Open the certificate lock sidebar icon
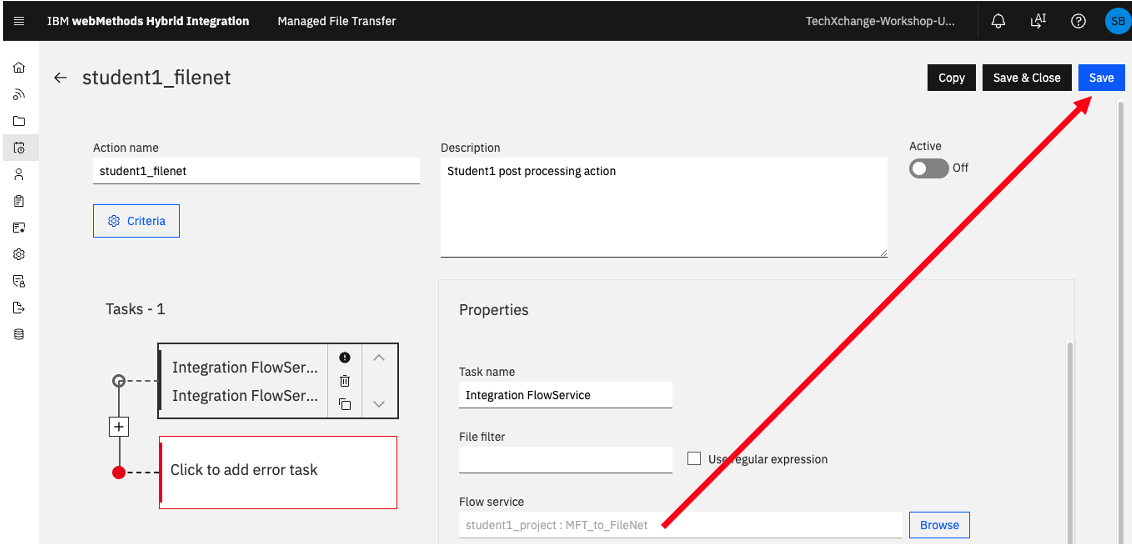Image resolution: width=1132 pixels, height=544 pixels. click(x=19, y=281)
